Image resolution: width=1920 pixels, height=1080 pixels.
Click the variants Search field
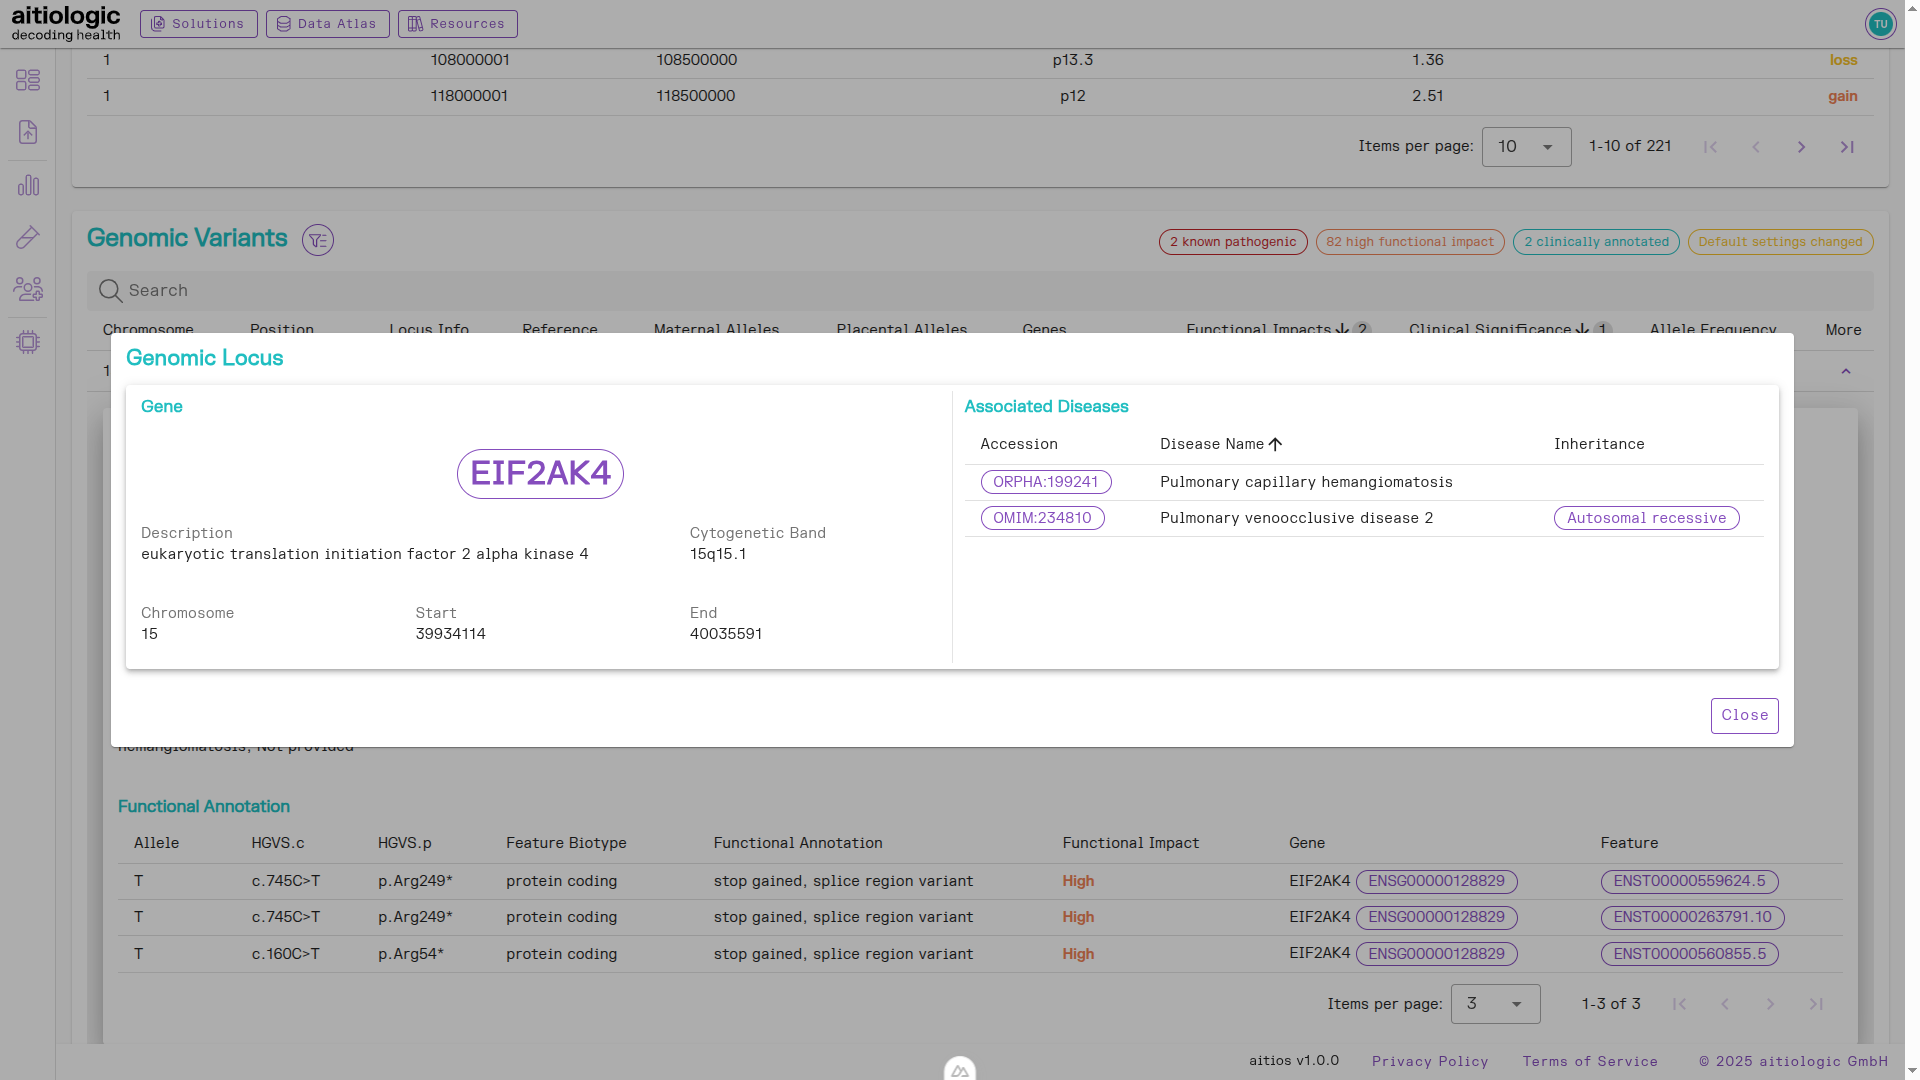coord(980,291)
